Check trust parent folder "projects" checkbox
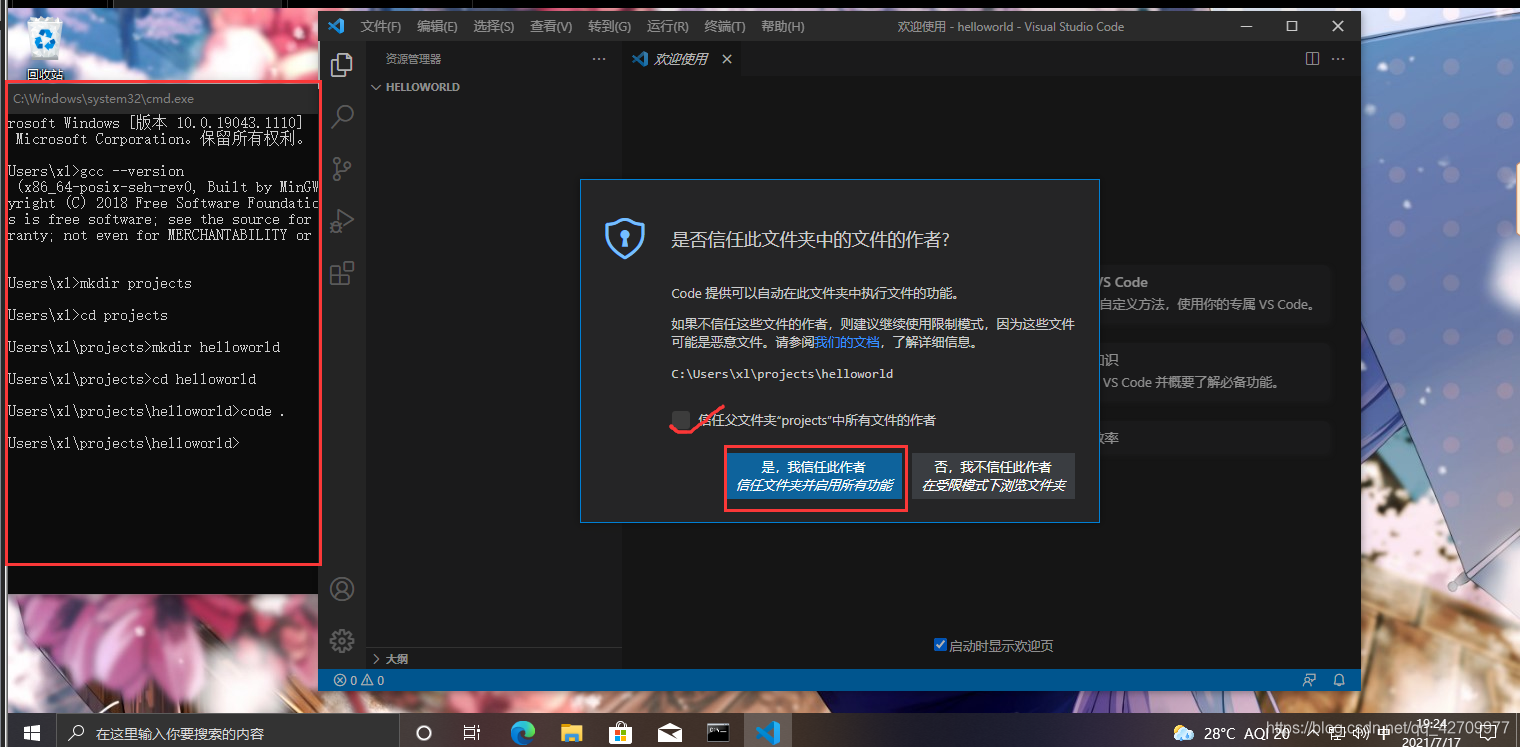 tap(681, 420)
